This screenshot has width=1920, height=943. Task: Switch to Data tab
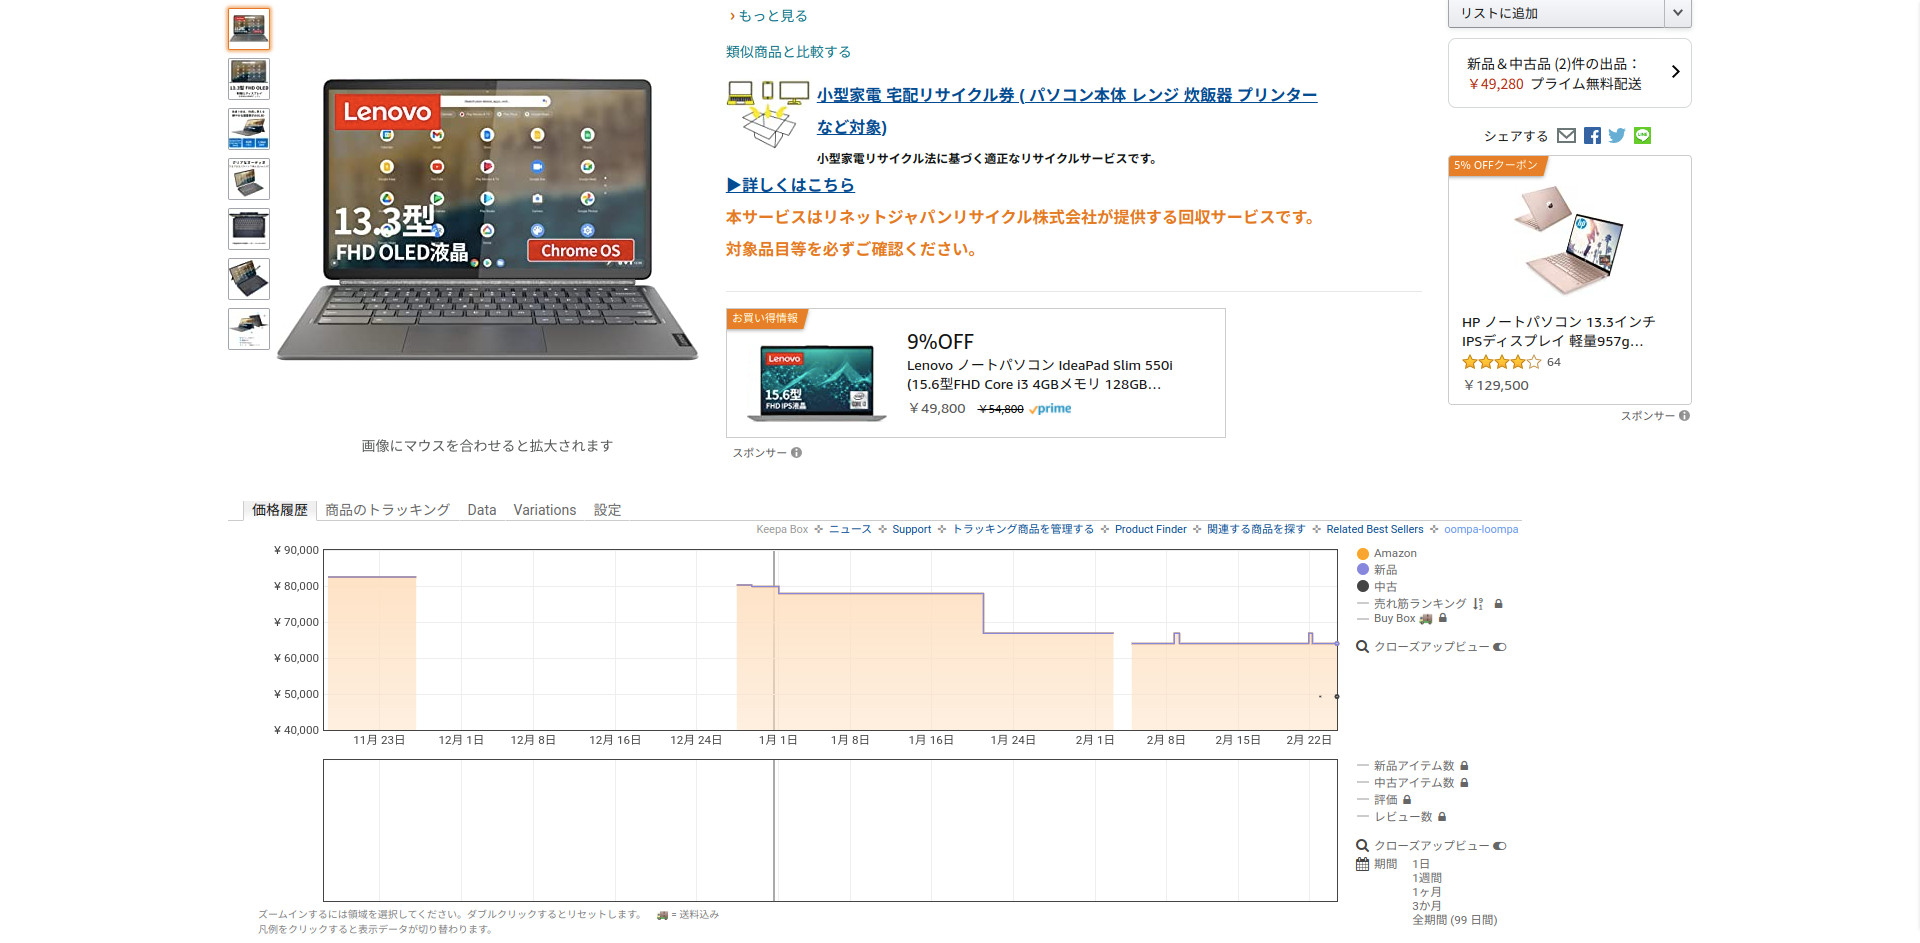[x=482, y=510]
